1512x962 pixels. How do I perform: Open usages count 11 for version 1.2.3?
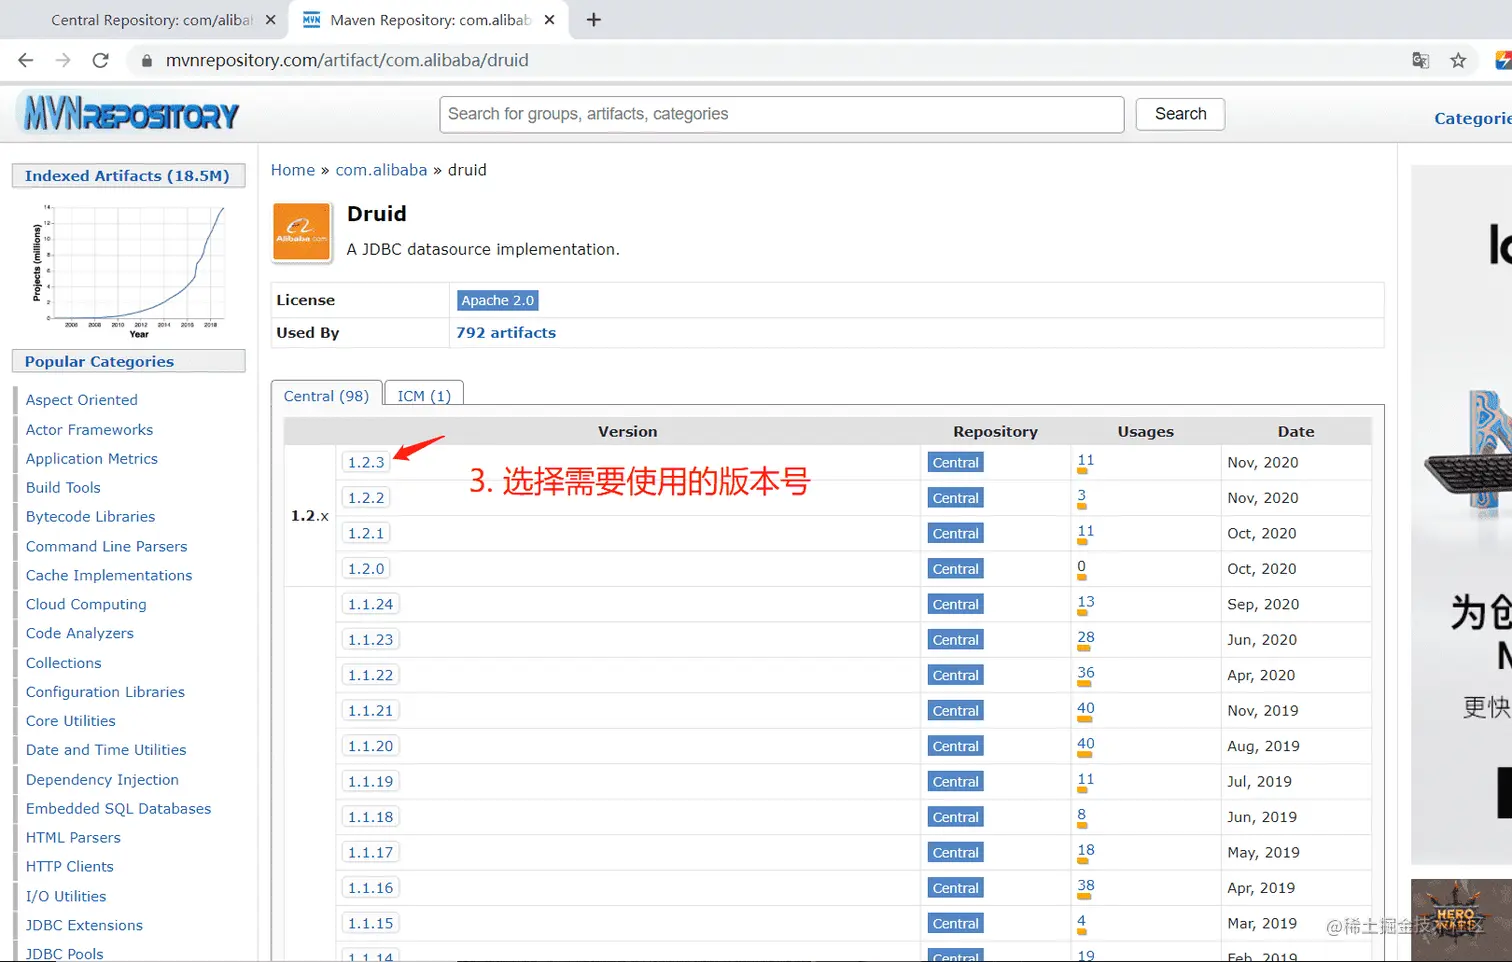point(1085,460)
